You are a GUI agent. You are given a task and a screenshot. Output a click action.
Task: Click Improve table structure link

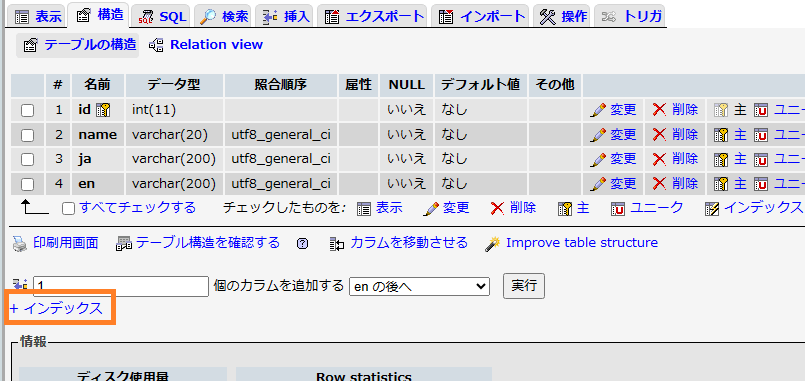(582, 242)
